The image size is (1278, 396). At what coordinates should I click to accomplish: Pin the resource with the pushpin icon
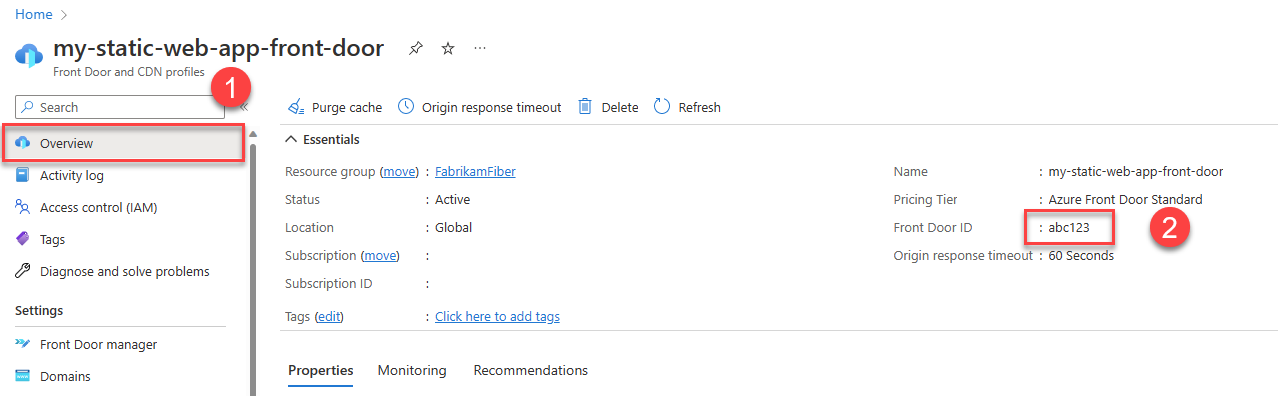pos(416,49)
